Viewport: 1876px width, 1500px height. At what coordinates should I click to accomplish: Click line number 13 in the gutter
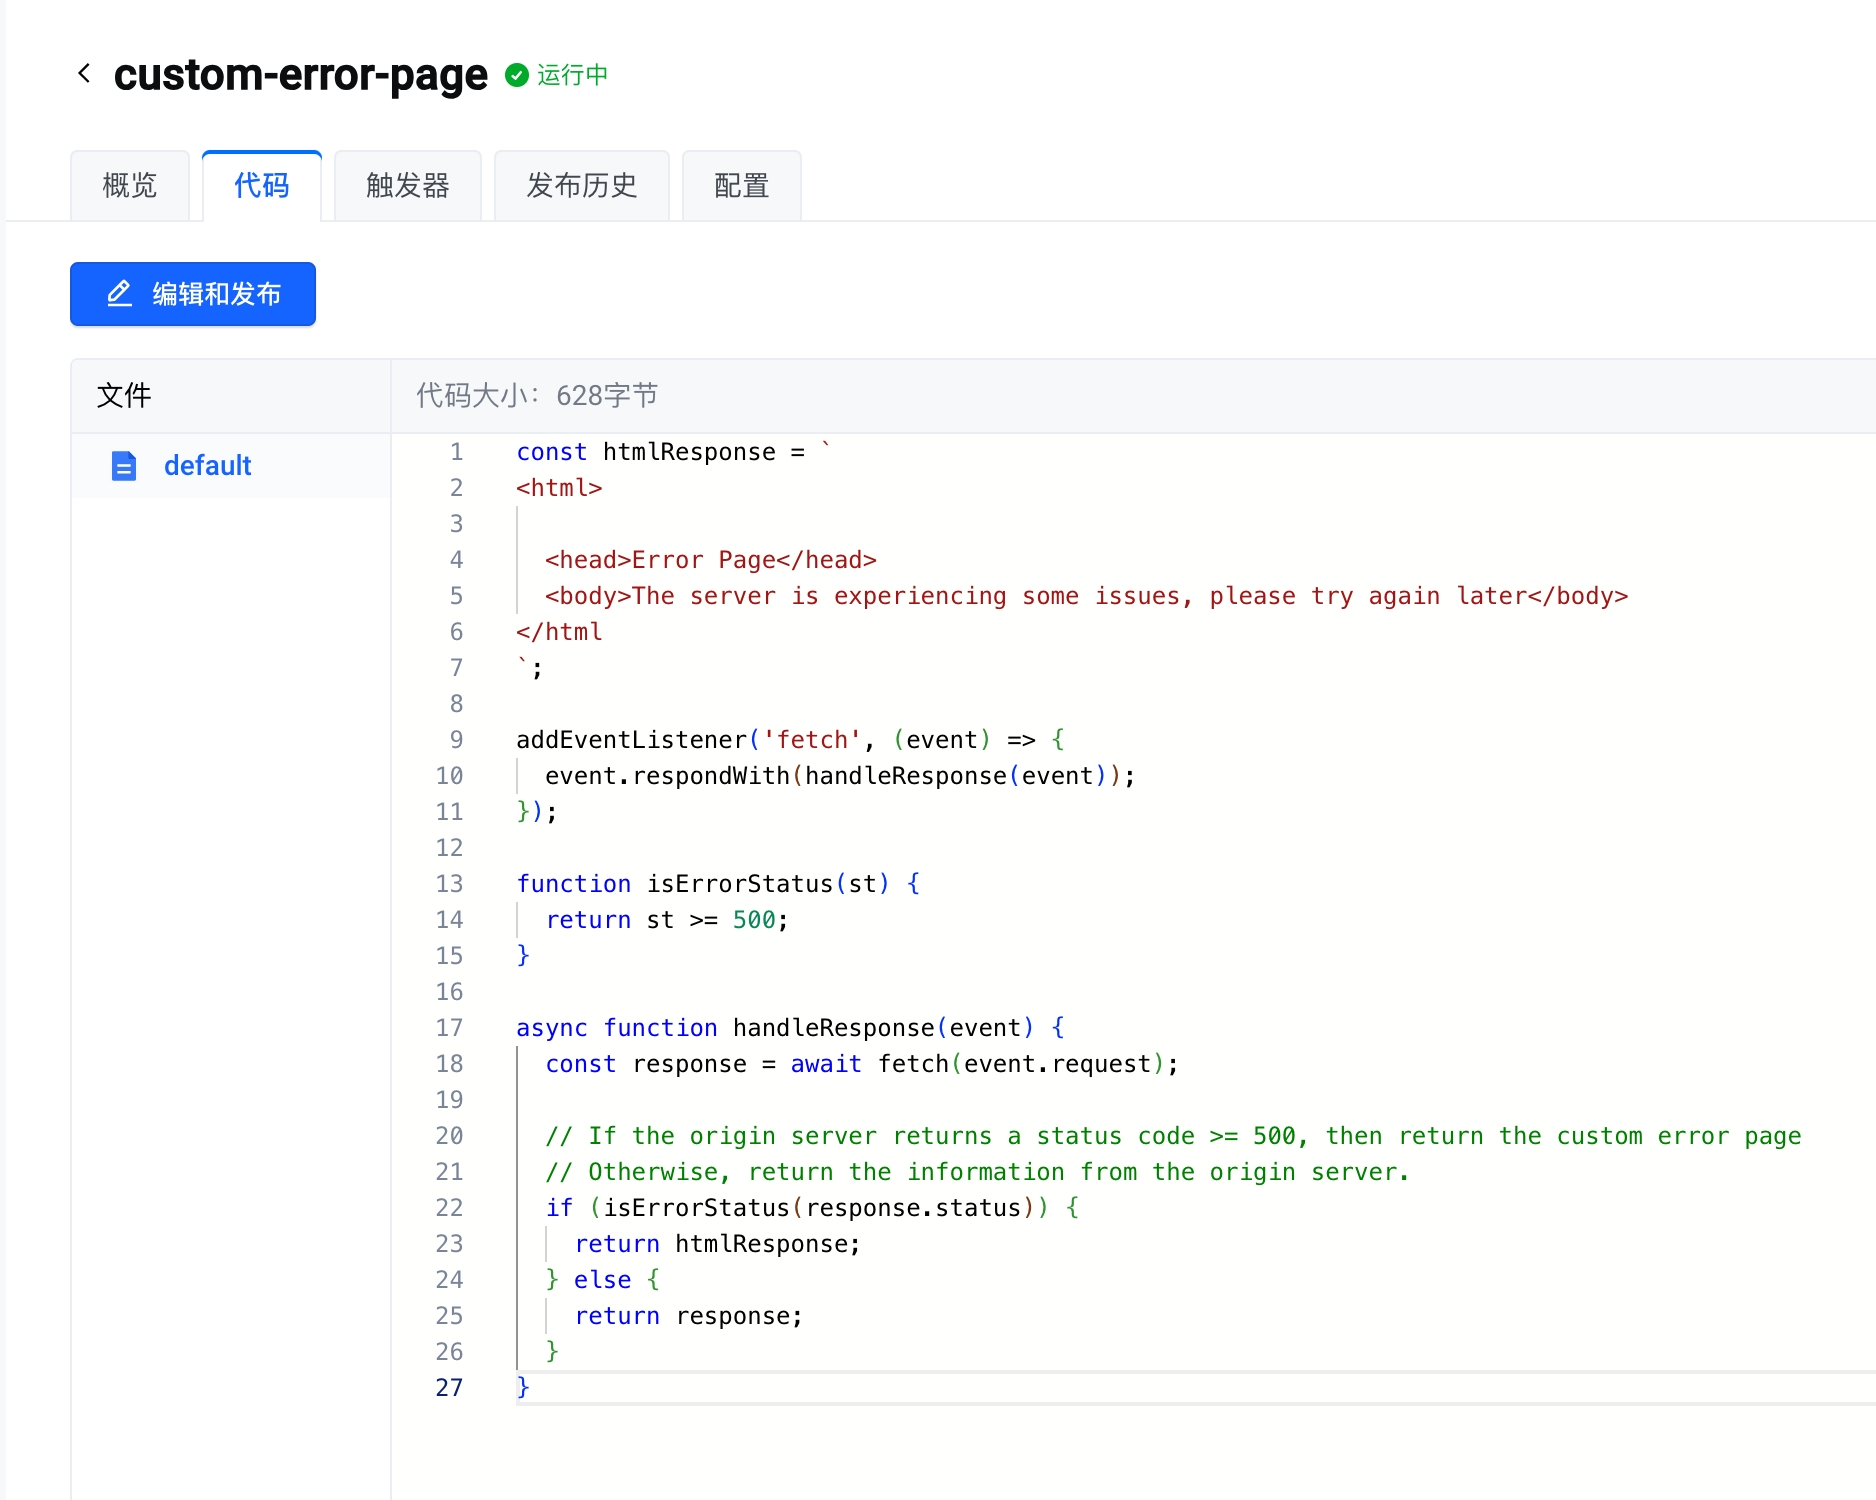click(449, 884)
